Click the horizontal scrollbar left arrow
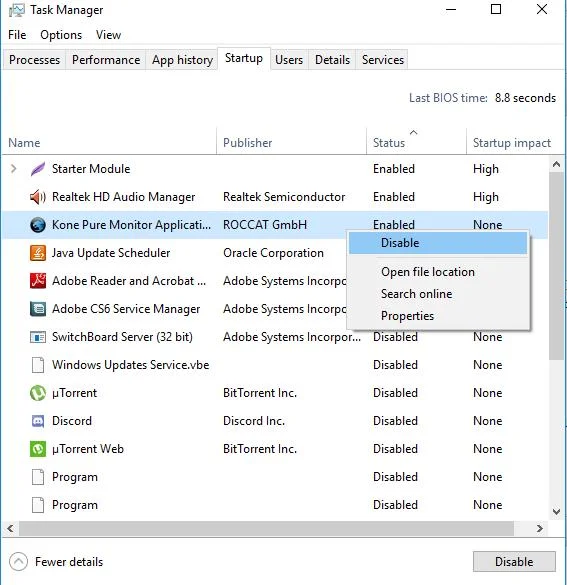 coord(10,529)
